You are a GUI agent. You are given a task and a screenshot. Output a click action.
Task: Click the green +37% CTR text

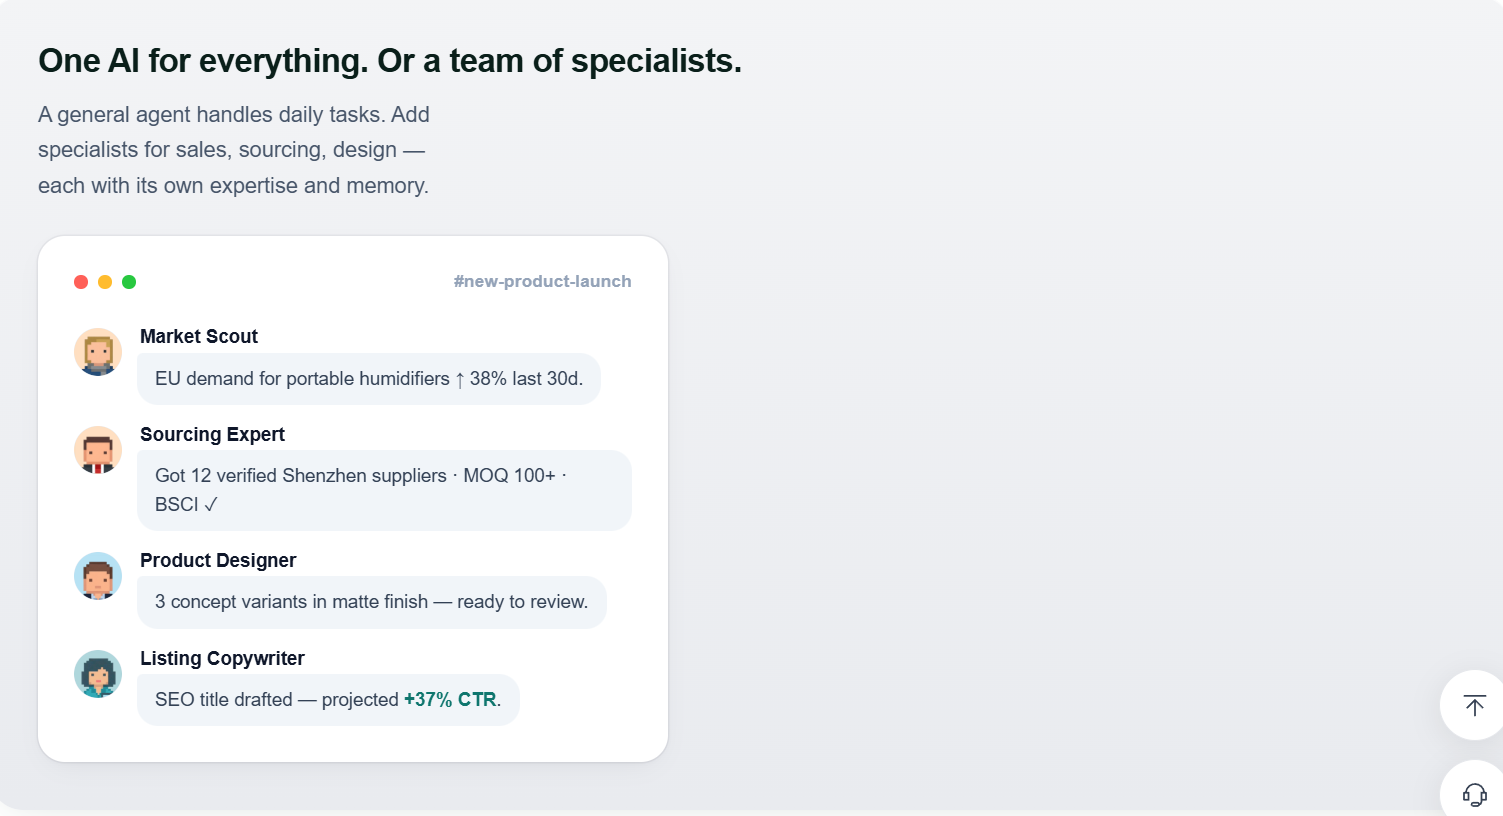(450, 700)
